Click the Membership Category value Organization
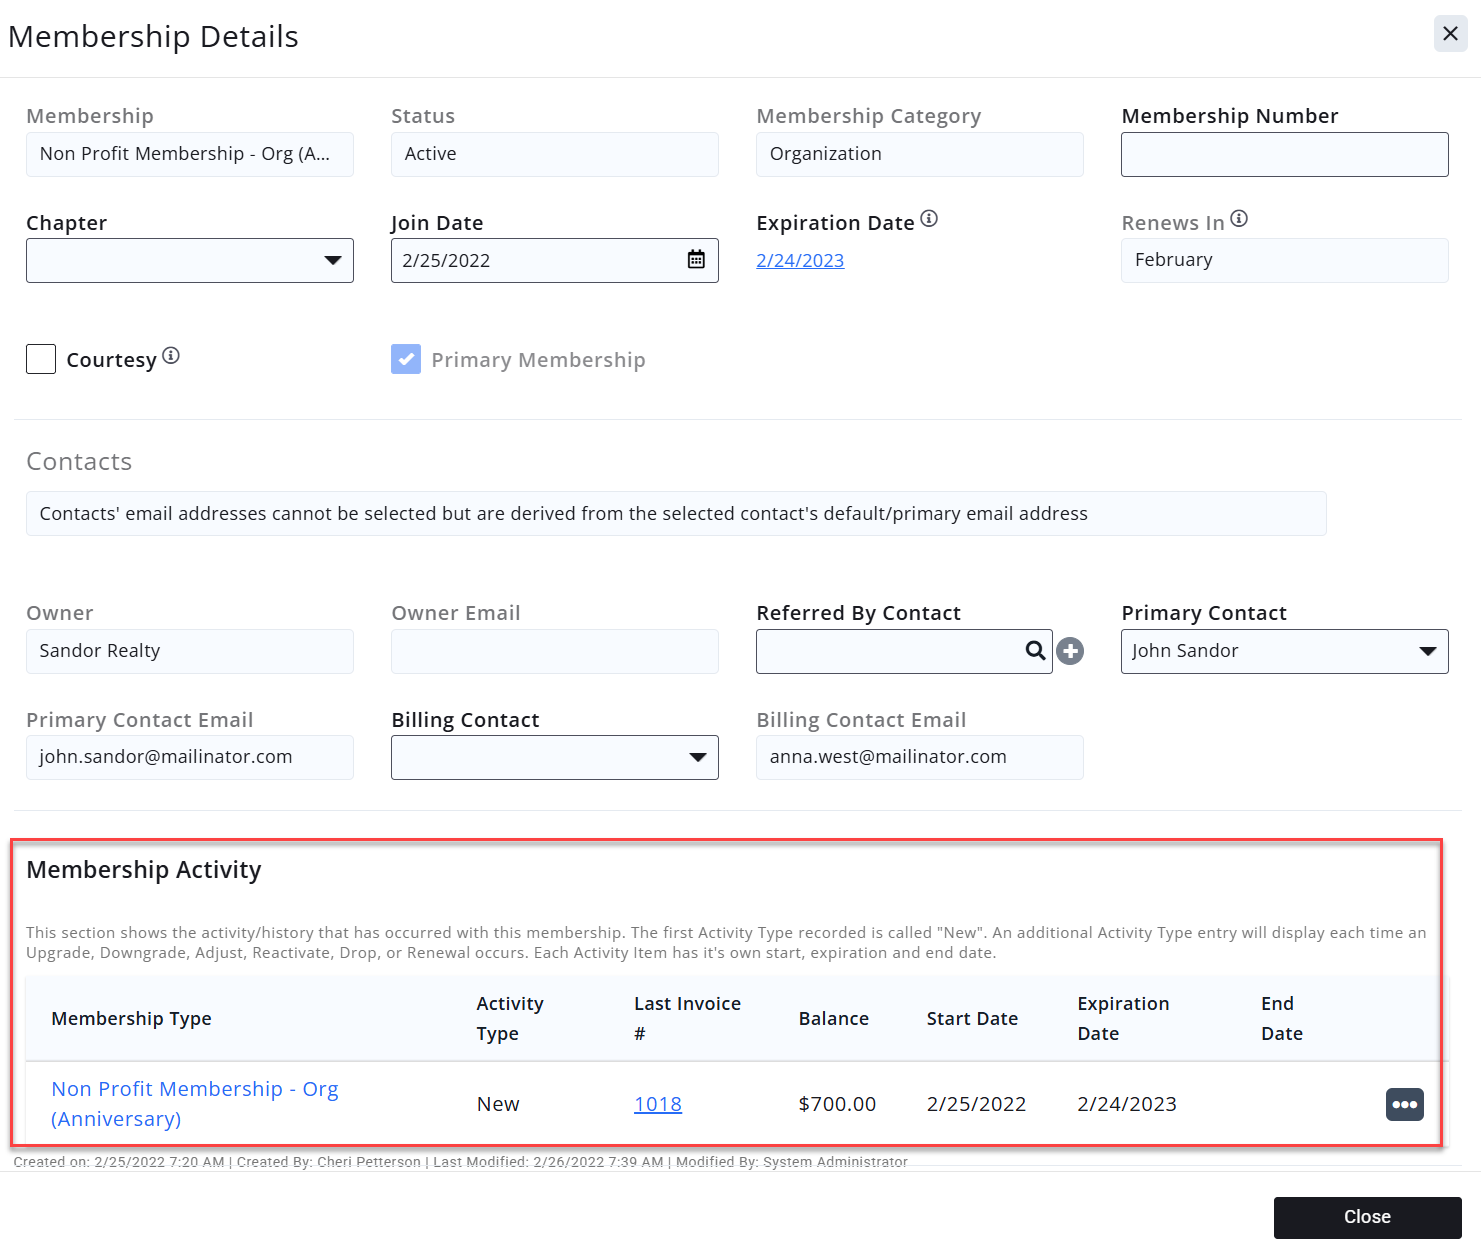Viewport: 1481px width, 1252px height. 920,154
